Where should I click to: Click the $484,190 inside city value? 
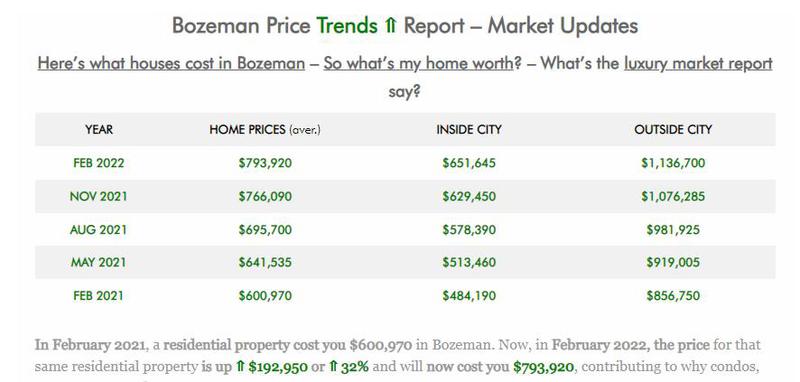click(469, 296)
